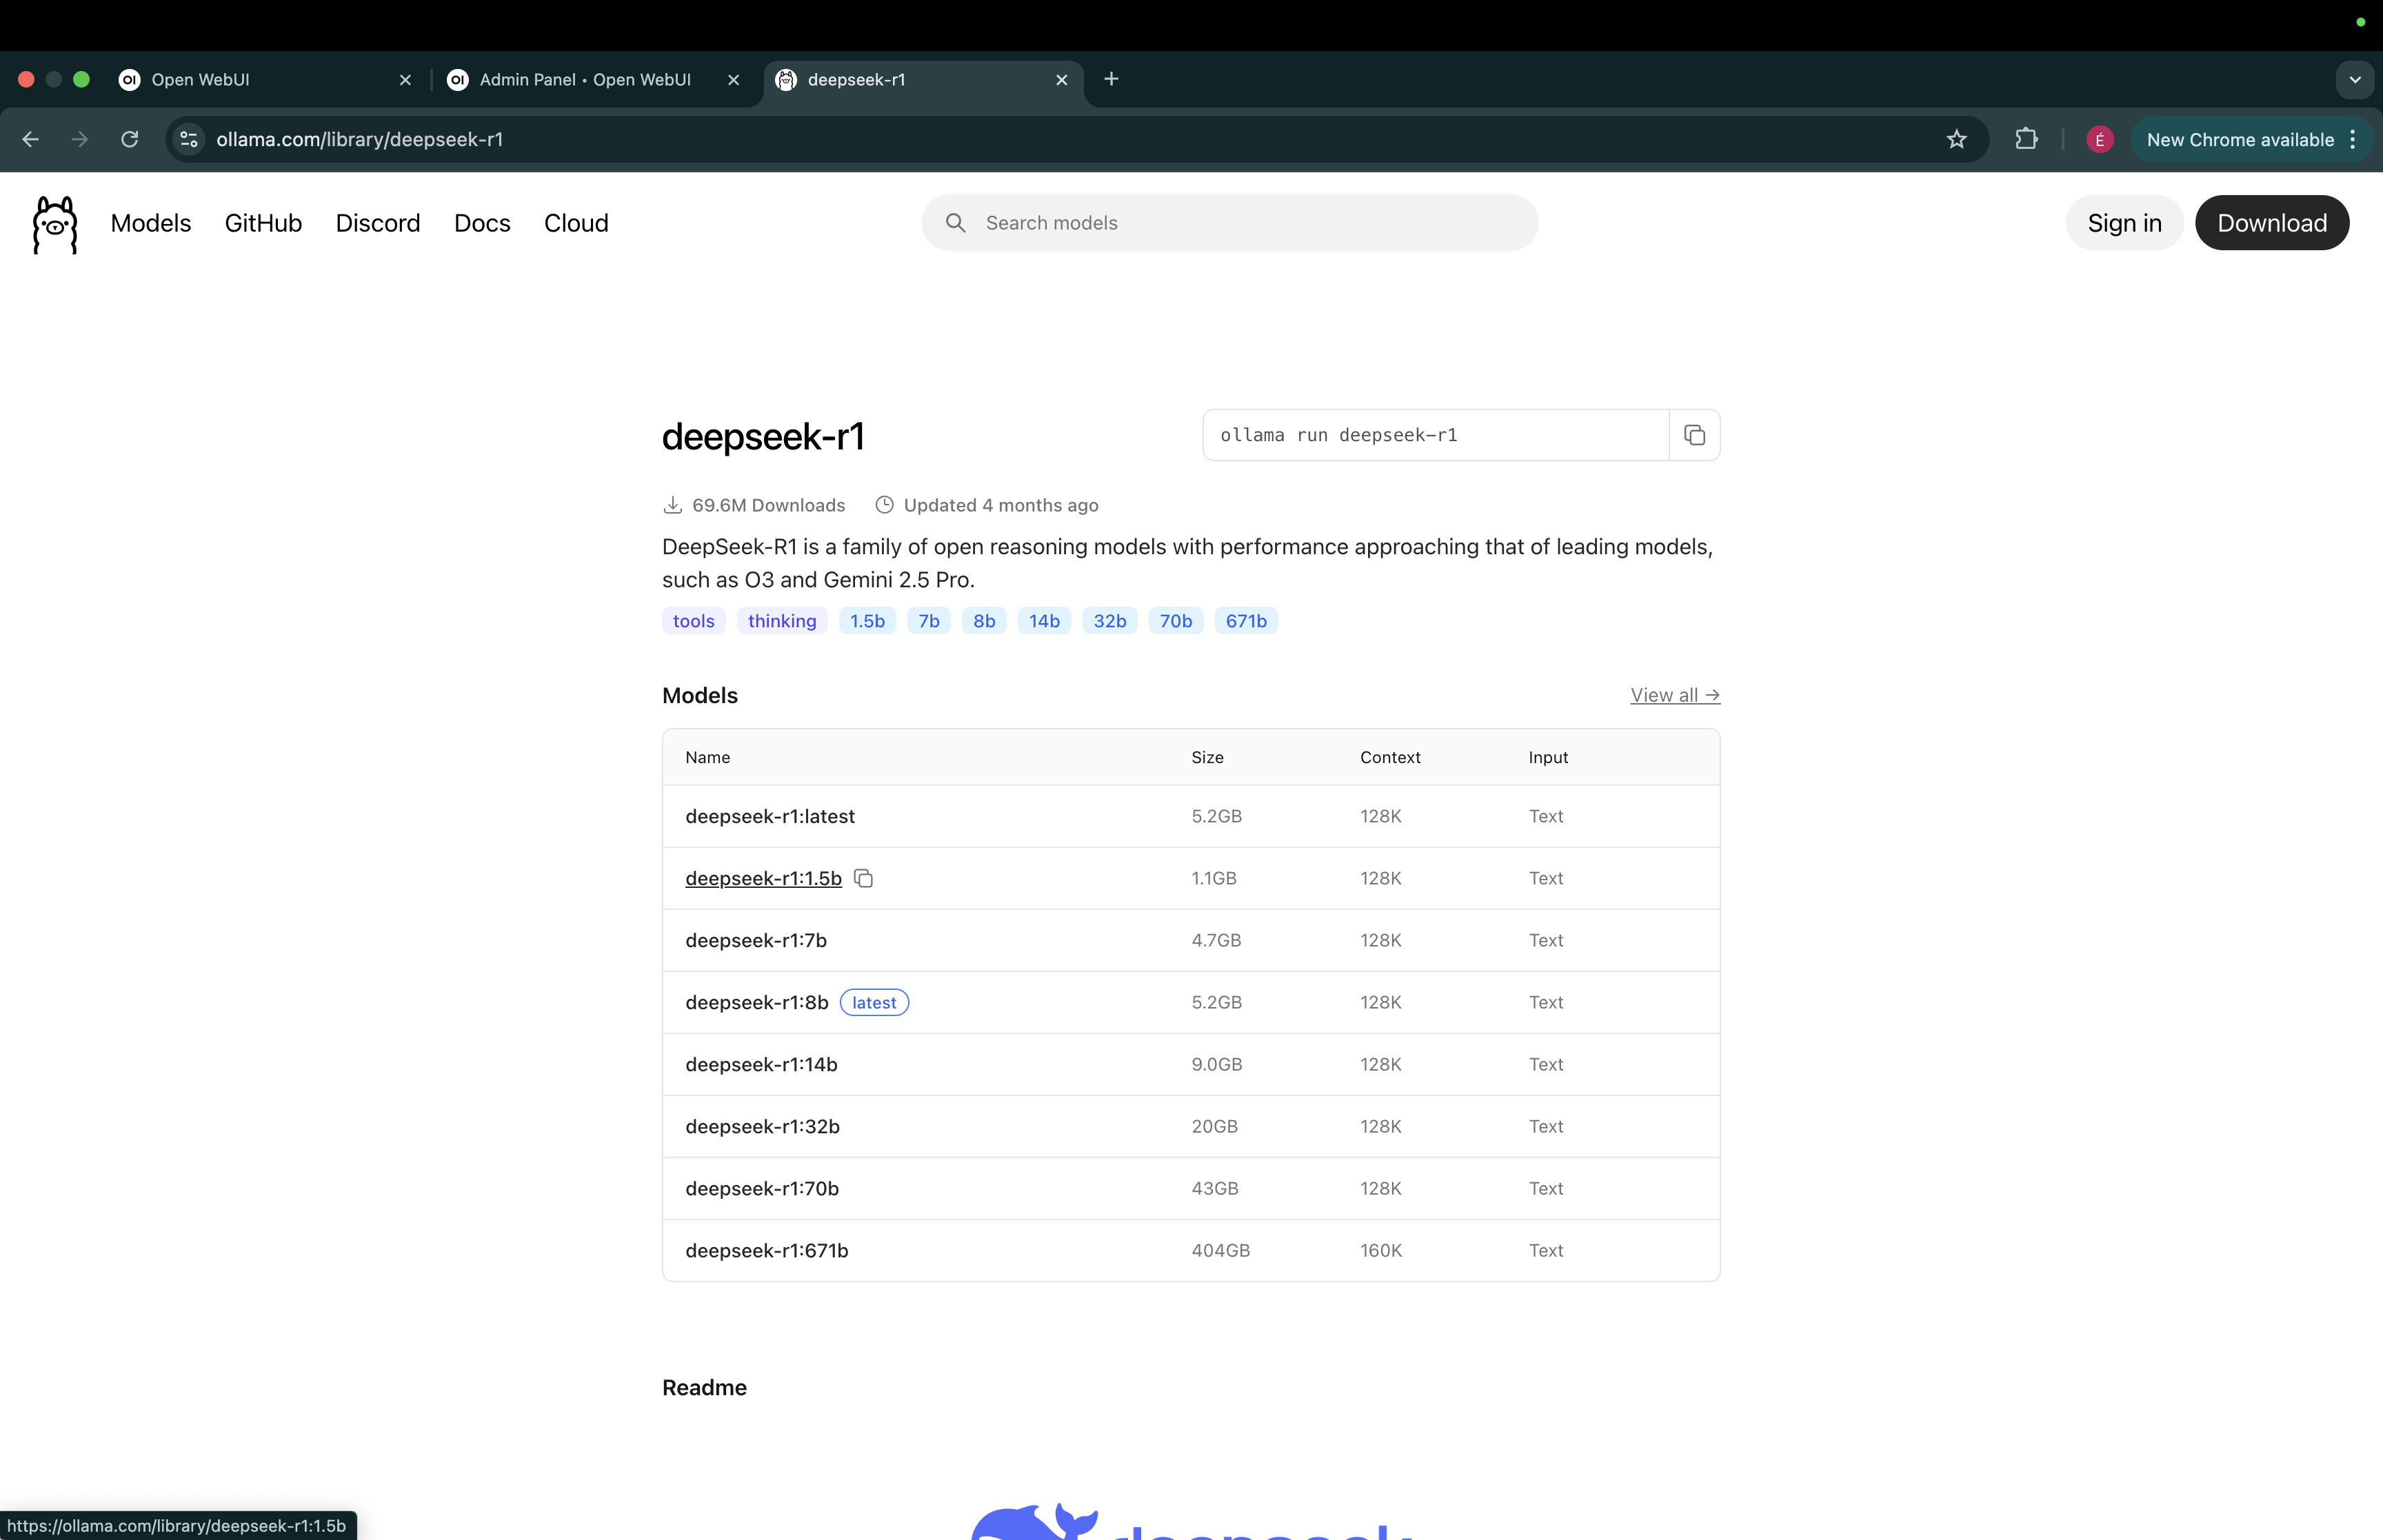This screenshot has width=2383, height=1540.
Task: Click the Download button
Action: (x=2271, y=223)
